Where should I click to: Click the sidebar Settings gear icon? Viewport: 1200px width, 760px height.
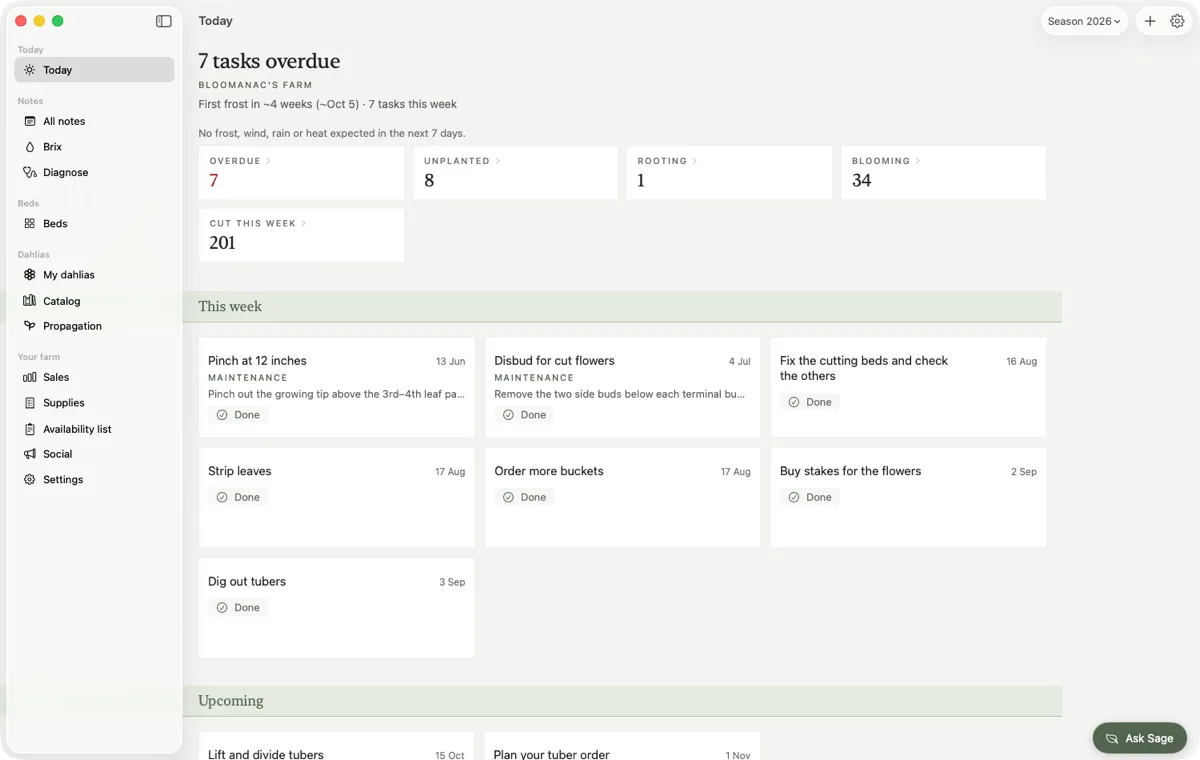30,480
